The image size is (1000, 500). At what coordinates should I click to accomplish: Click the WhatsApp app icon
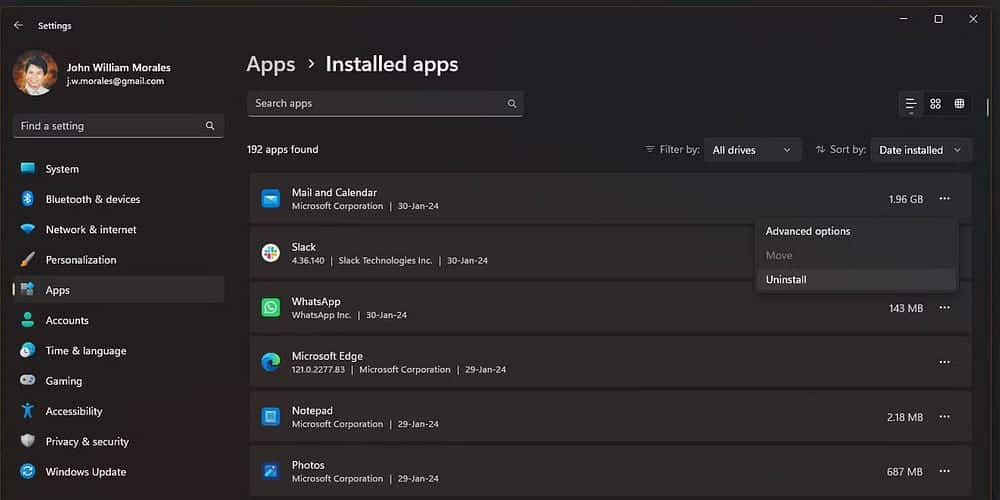coord(270,307)
